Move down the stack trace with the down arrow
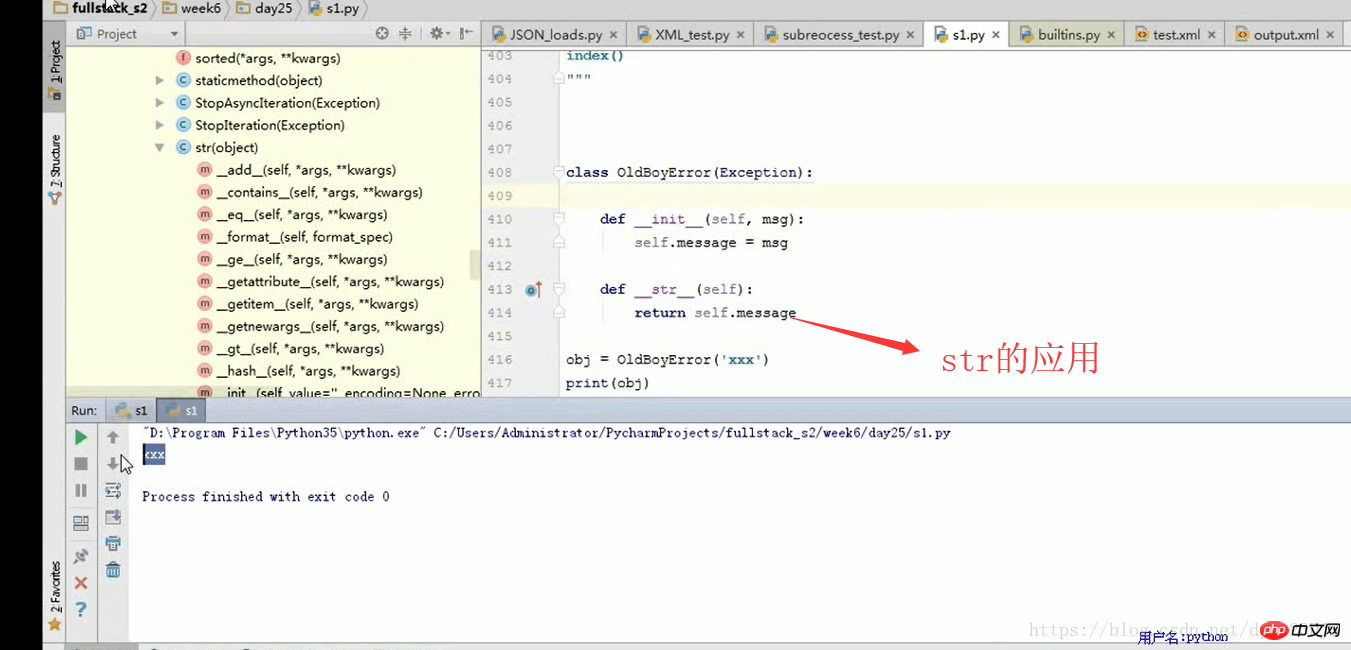The width and height of the screenshot is (1351, 650). pos(113,464)
